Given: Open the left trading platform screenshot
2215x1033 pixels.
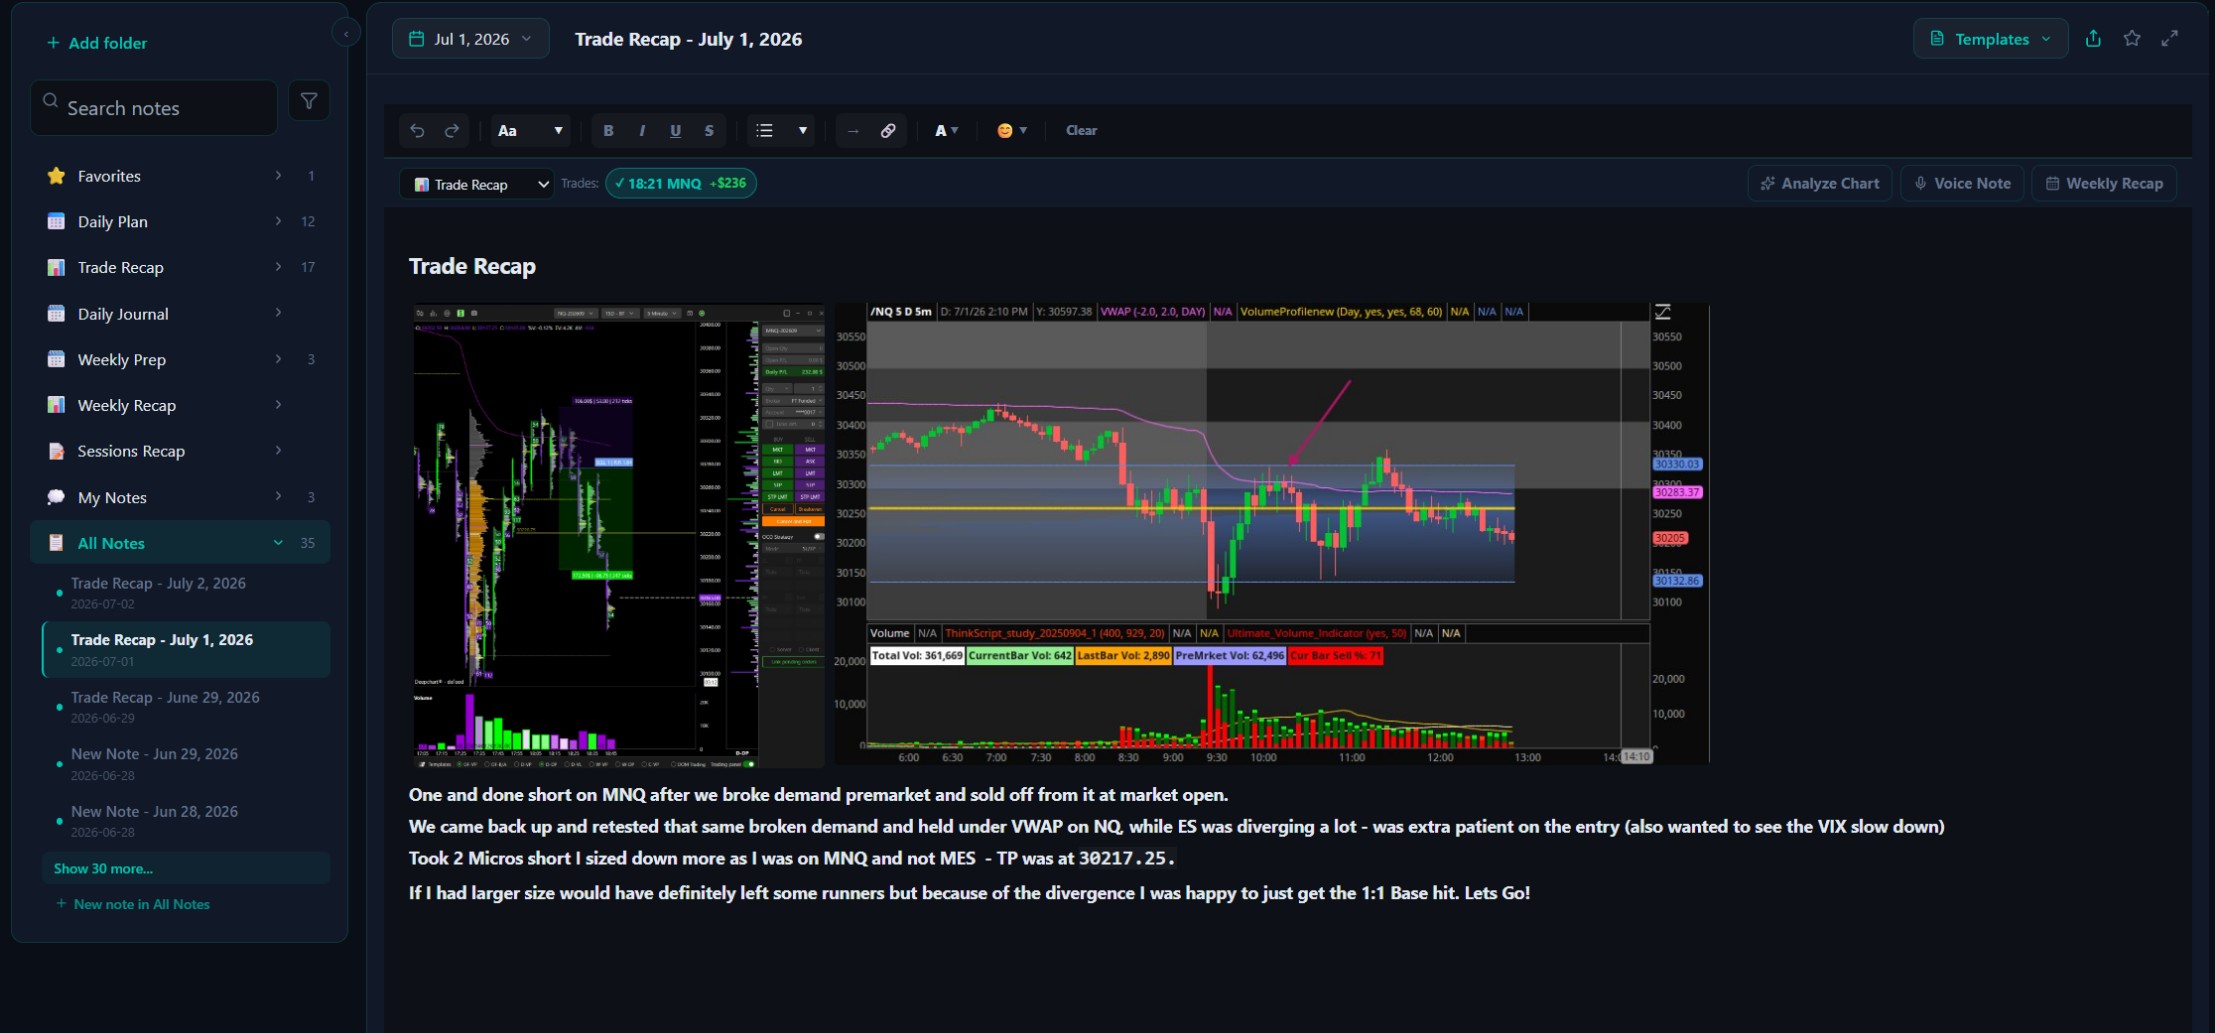Looking at the screenshot, I should tap(619, 536).
